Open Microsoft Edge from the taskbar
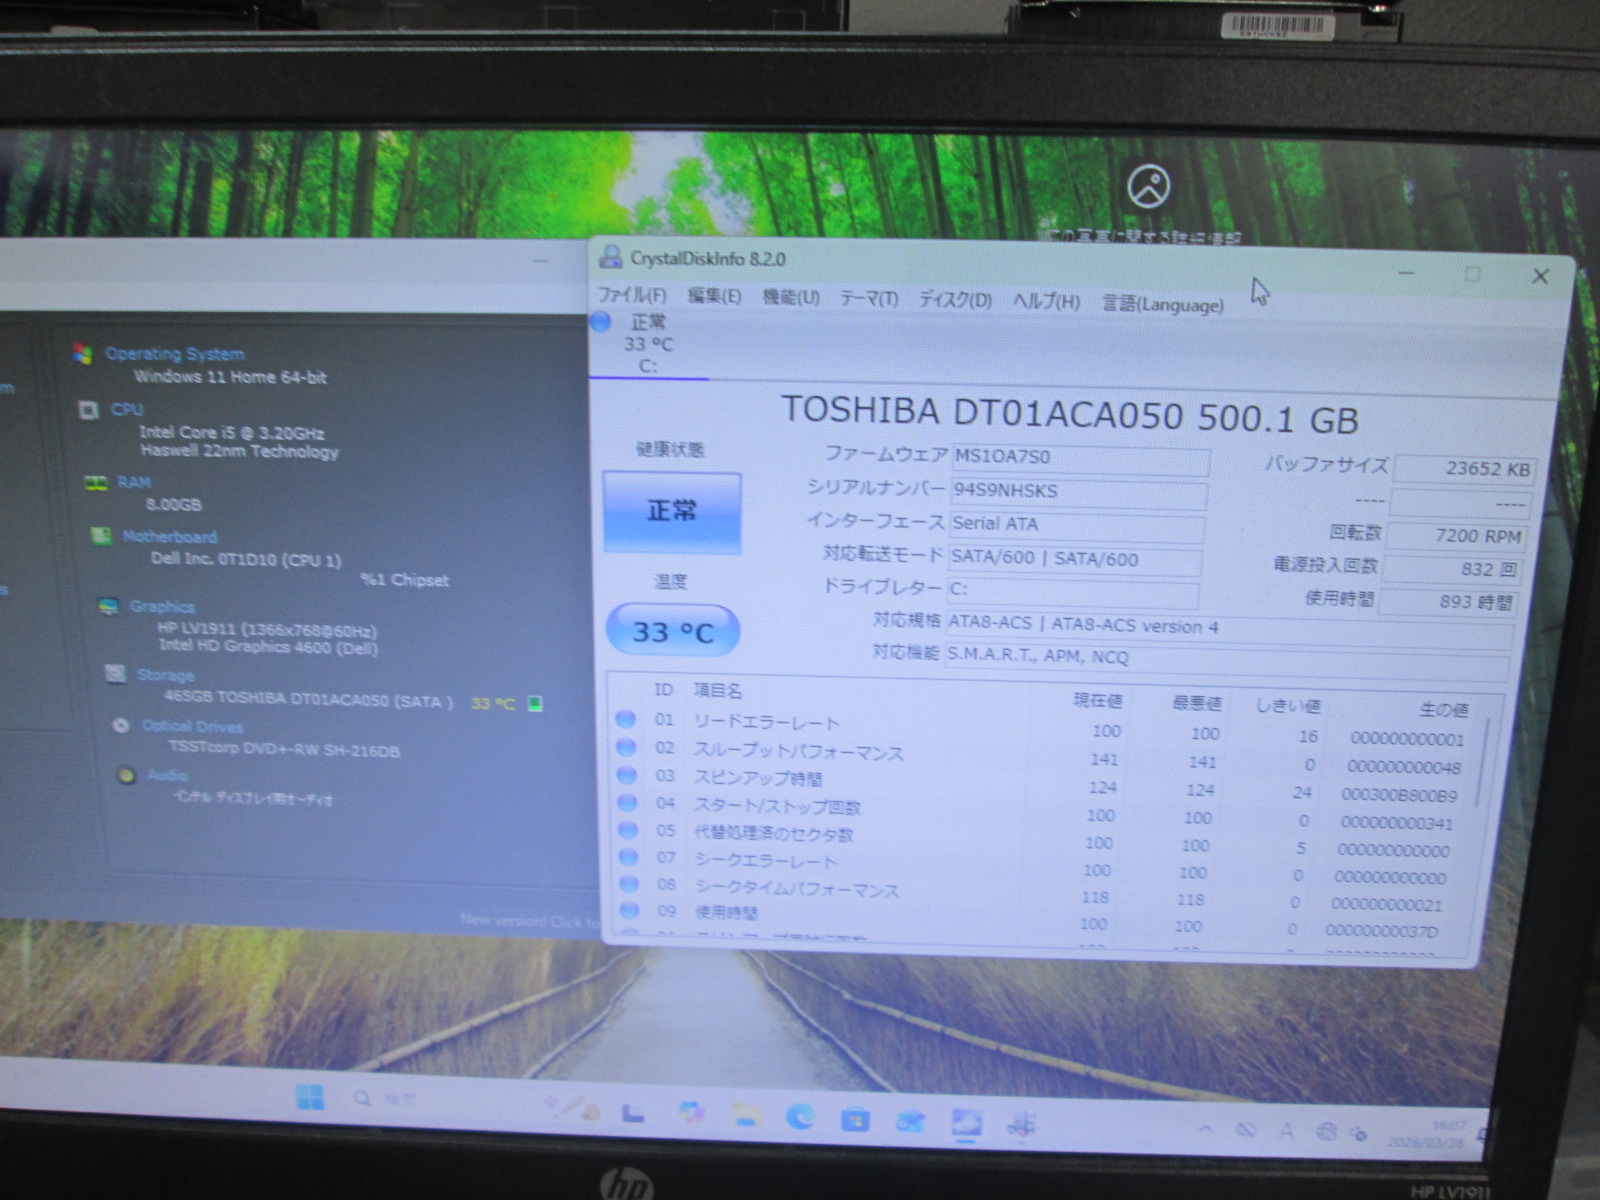 pyautogui.click(x=799, y=1116)
